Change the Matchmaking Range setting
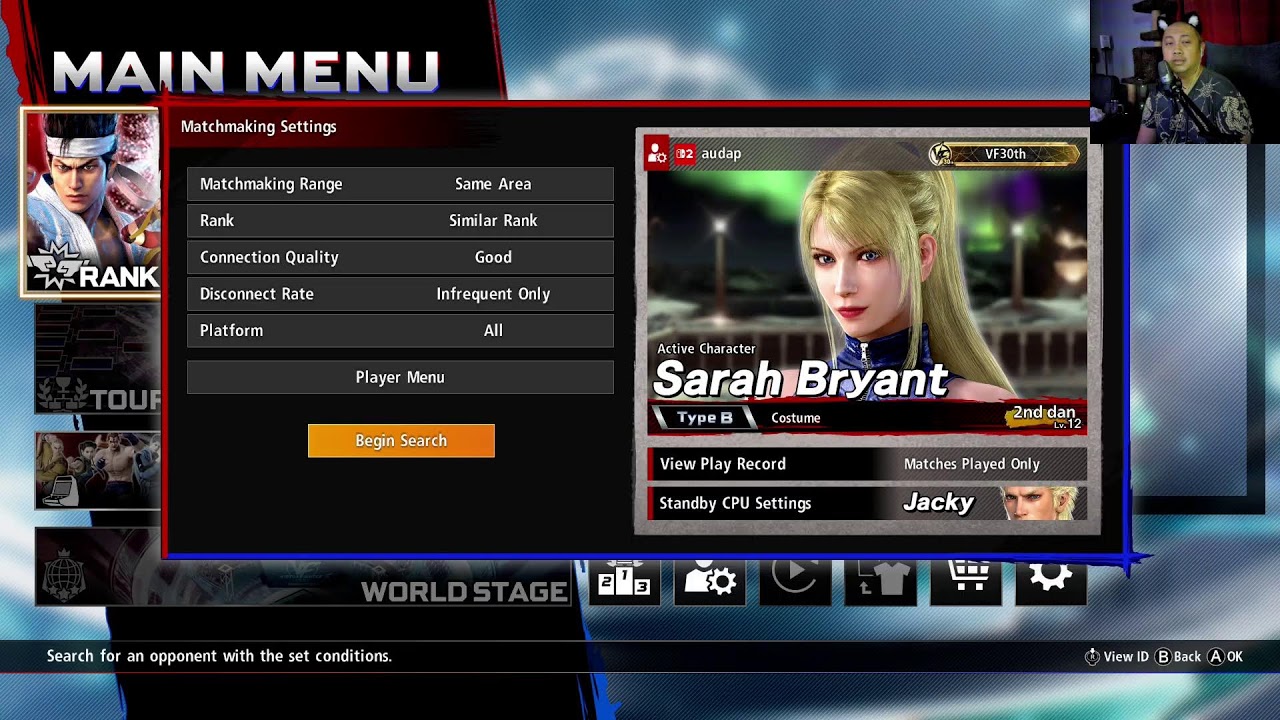 click(x=400, y=184)
